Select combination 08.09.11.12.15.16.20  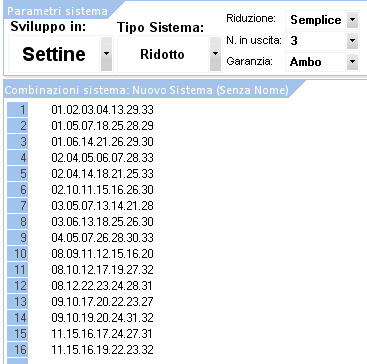(x=102, y=254)
